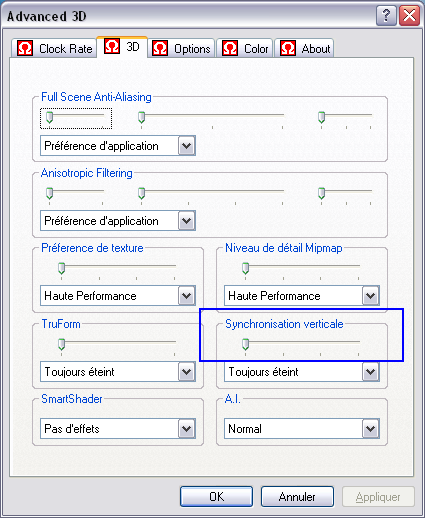The image size is (425, 518).
Task: Expand the Full Scene Anti-Aliasing dropdown
Action: pyautogui.click(x=187, y=146)
